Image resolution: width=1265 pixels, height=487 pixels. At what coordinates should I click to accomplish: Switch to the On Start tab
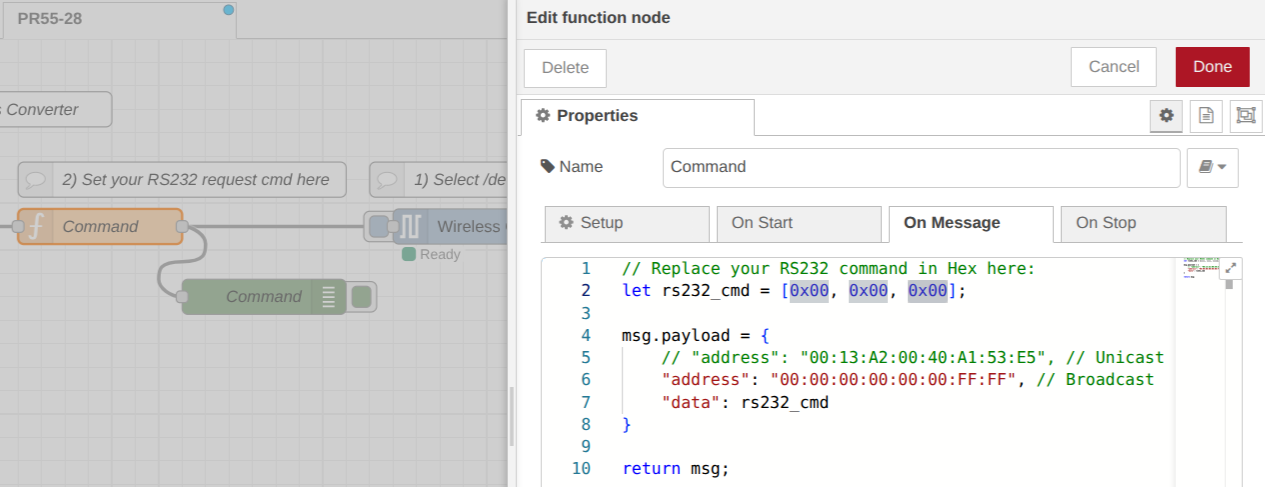tap(799, 224)
